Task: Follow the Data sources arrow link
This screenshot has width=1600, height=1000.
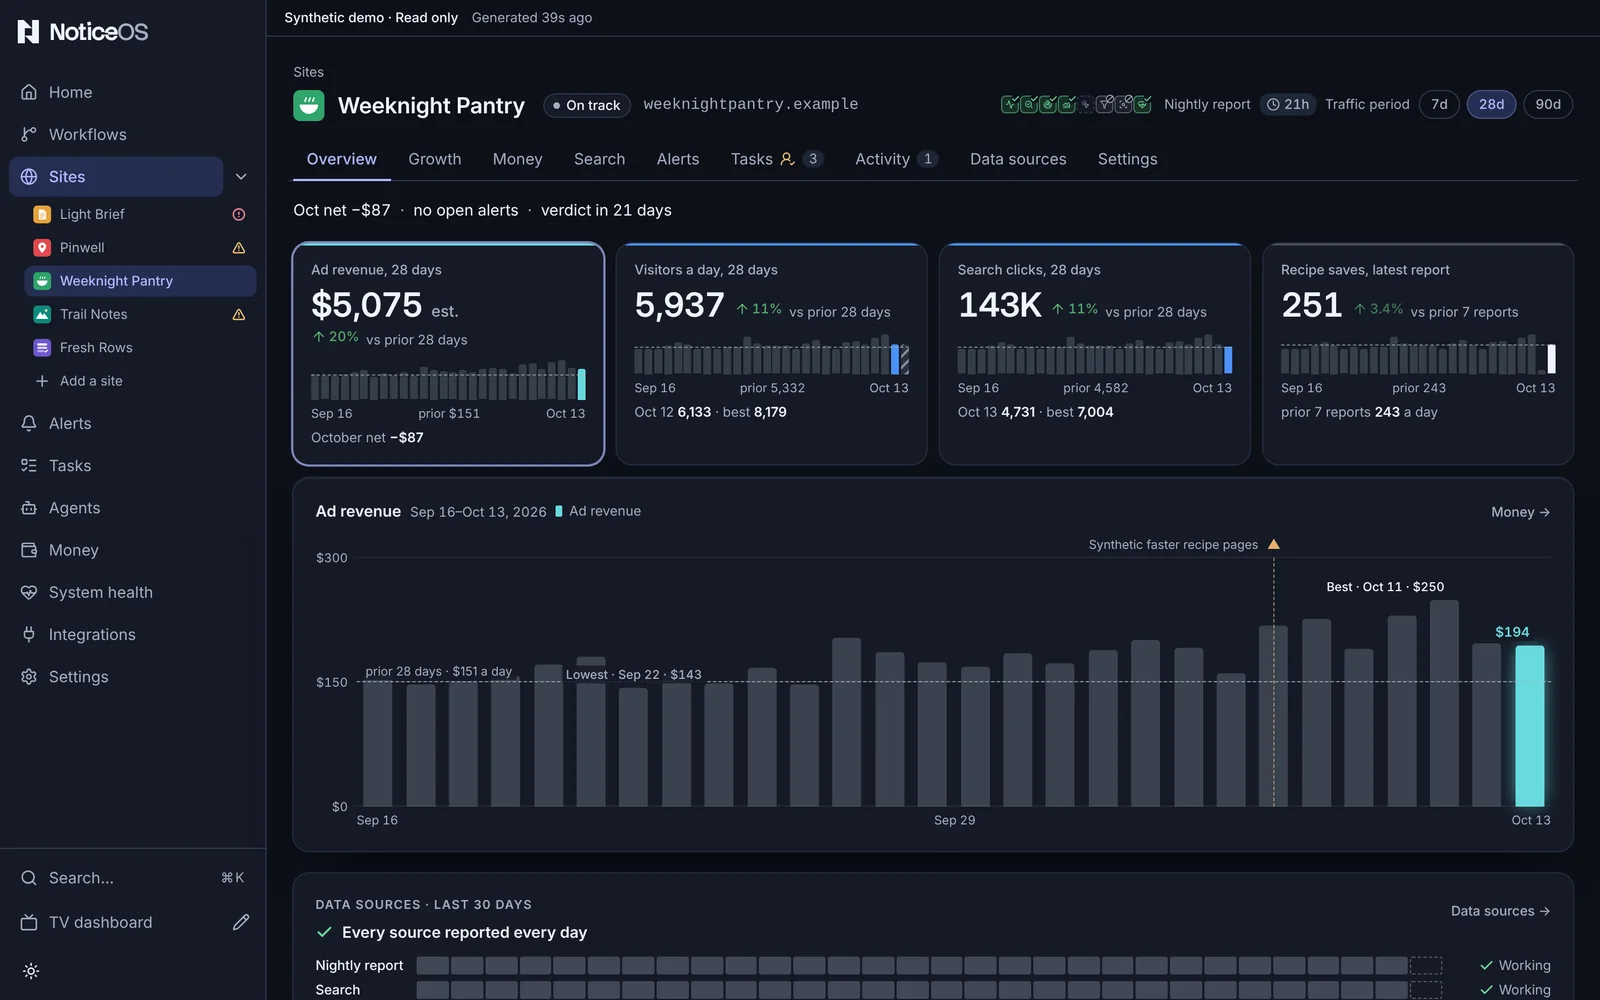Action: (x=1501, y=911)
